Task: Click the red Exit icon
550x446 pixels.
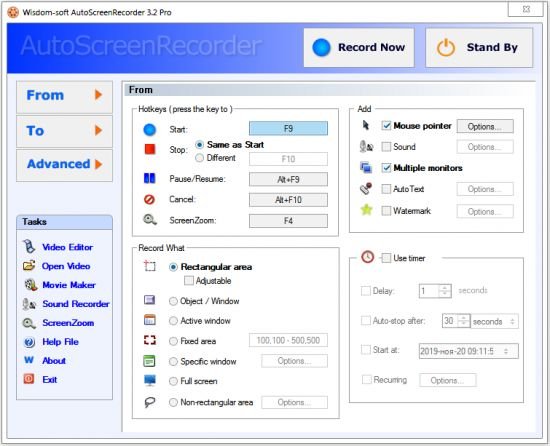Action: [29, 379]
